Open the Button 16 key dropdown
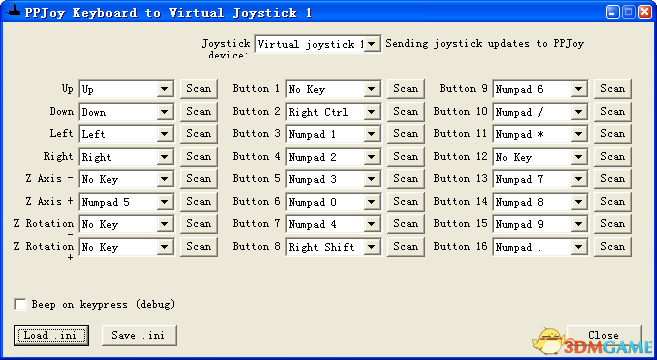 (x=540, y=247)
